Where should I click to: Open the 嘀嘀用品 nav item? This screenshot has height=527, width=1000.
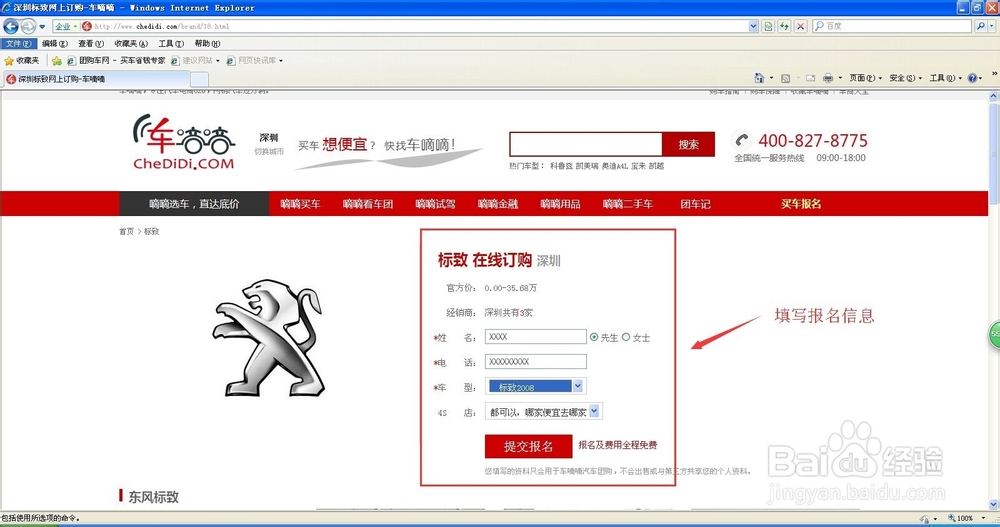pos(561,204)
